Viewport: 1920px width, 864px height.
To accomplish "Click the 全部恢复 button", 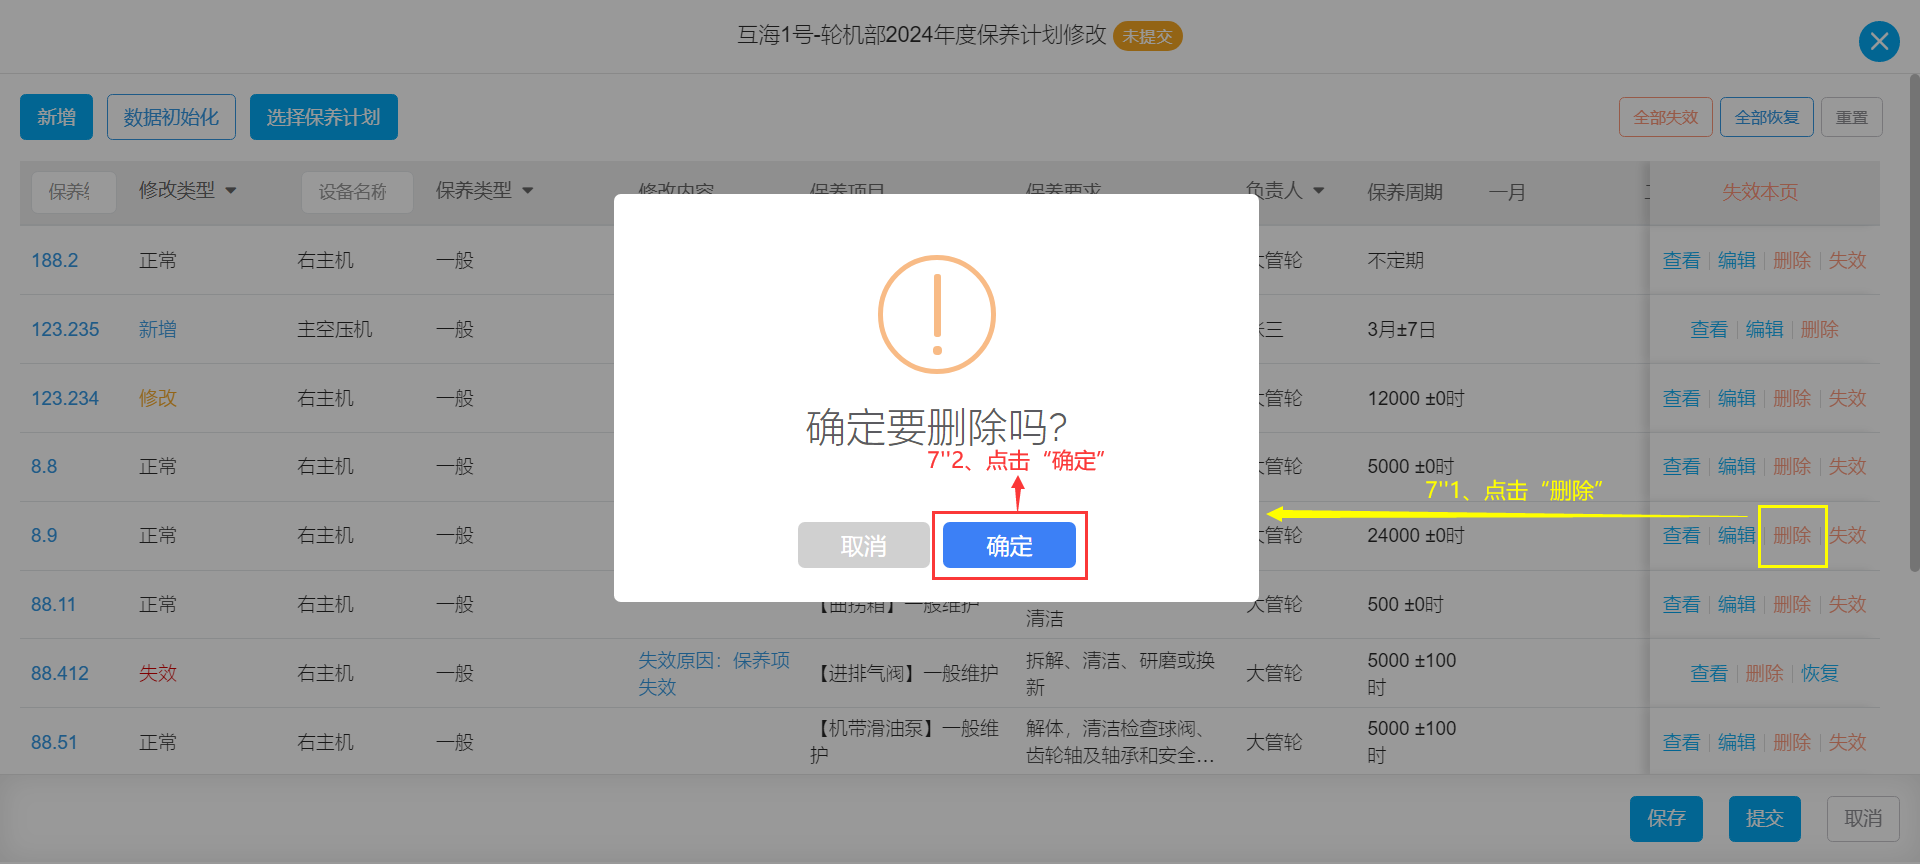I will coord(1767,117).
